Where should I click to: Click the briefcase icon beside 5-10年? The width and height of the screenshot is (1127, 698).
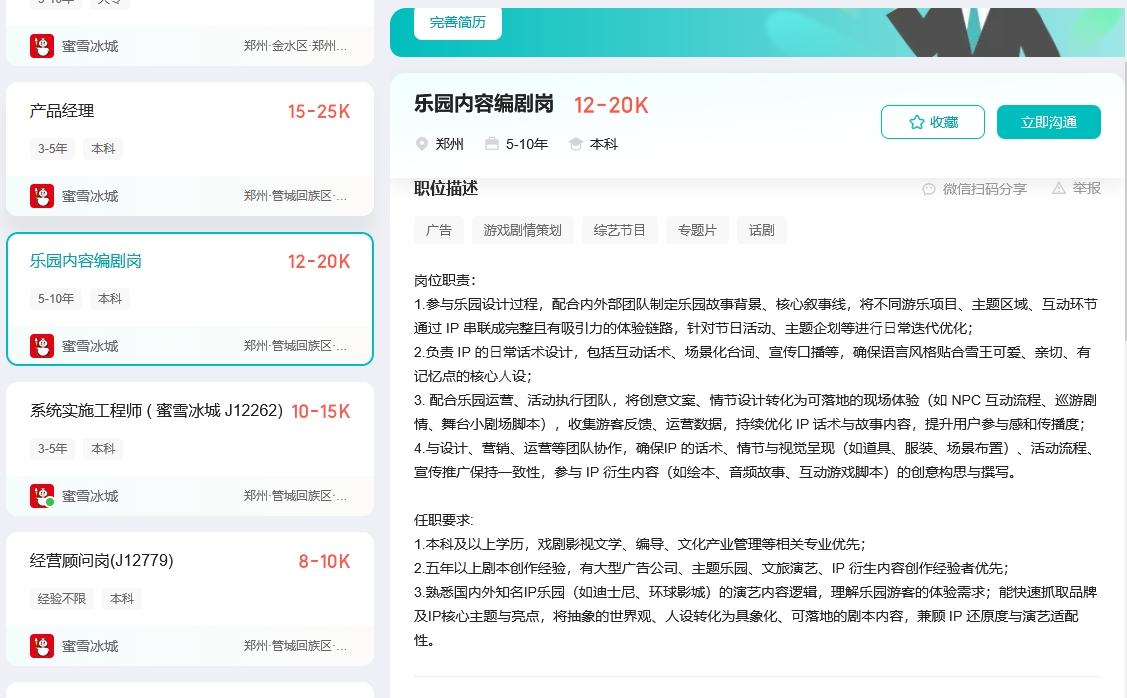(491, 144)
